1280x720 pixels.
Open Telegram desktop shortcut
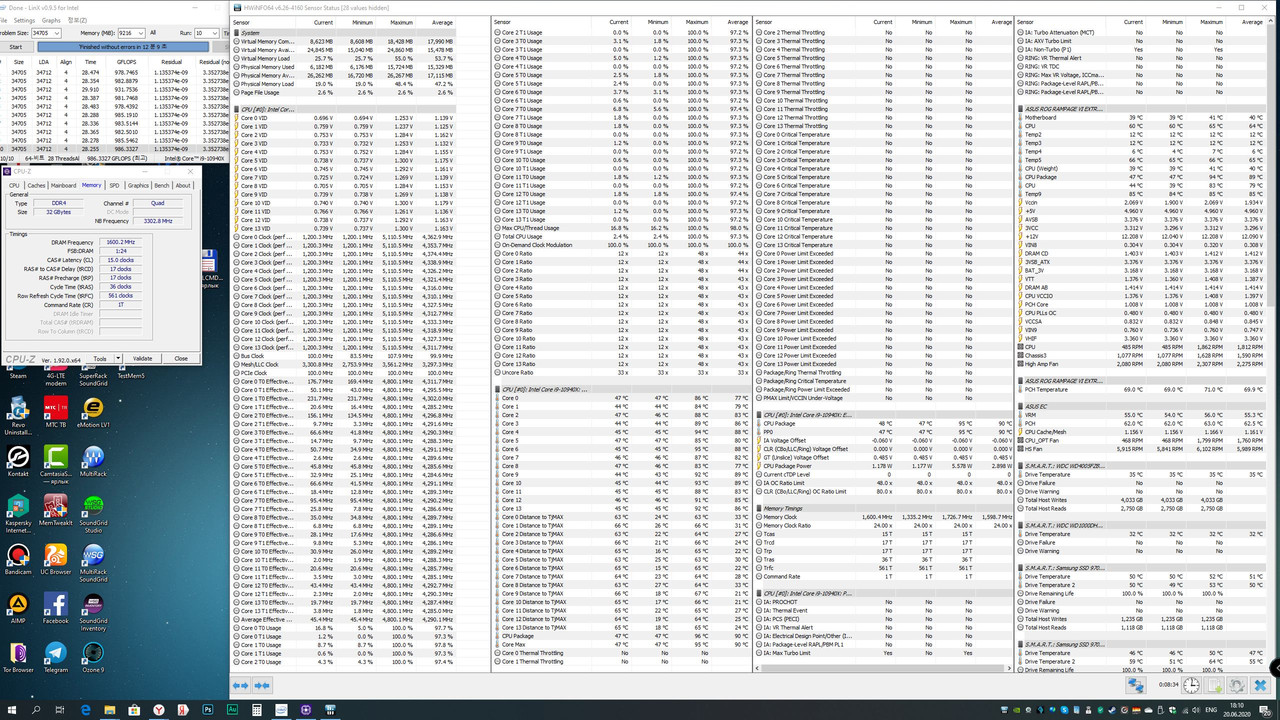coord(56,660)
